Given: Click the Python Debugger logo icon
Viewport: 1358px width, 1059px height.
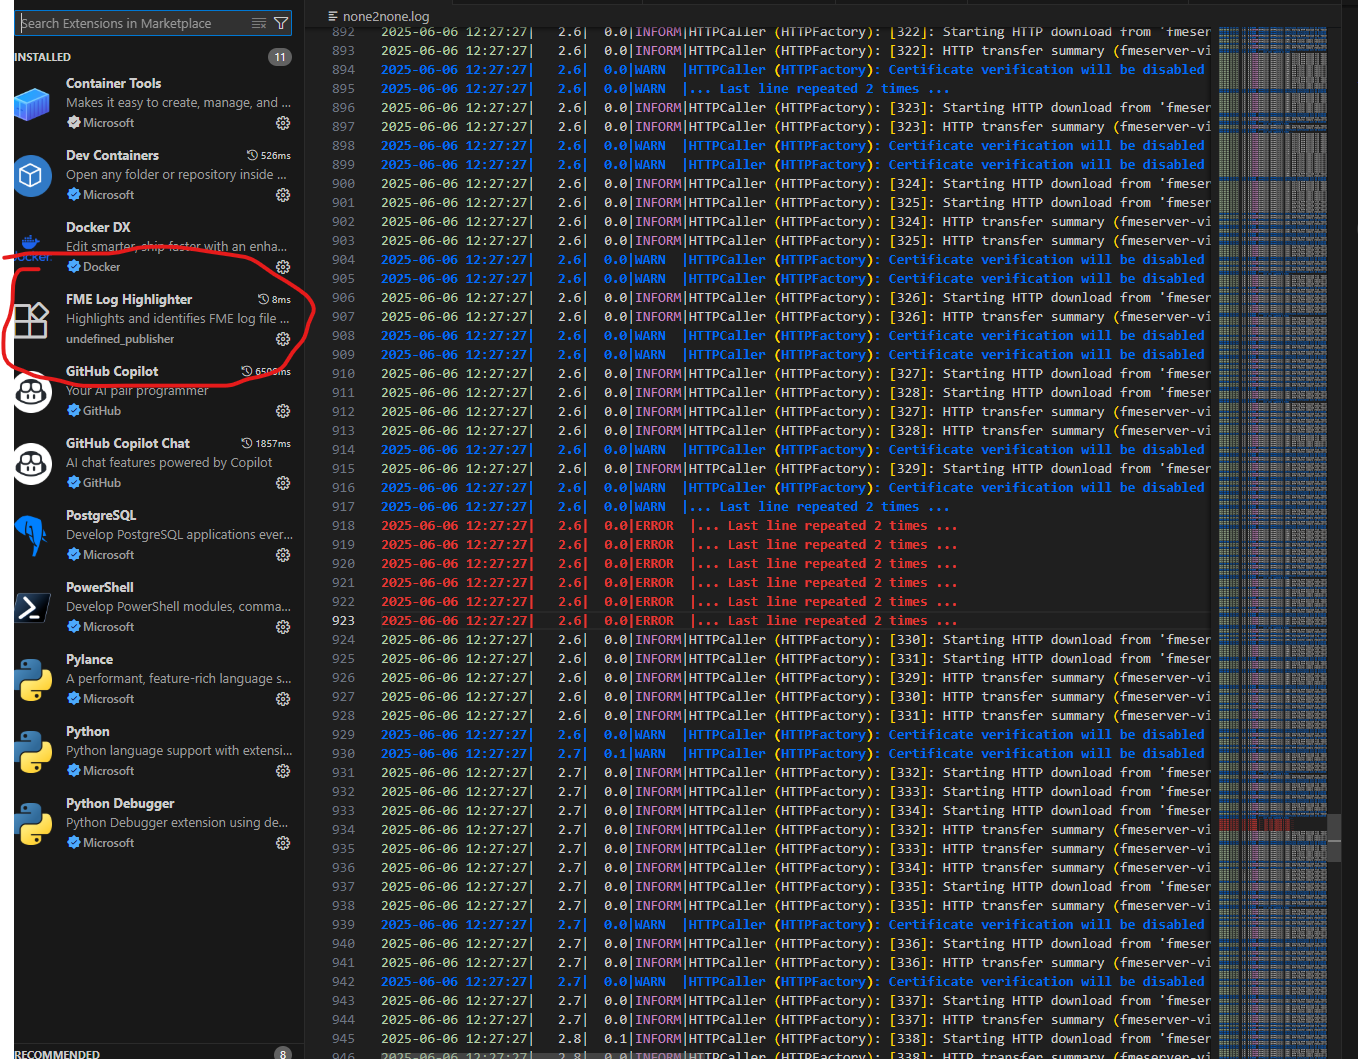Looking at the screenshot, I should (x=32, y=824).
